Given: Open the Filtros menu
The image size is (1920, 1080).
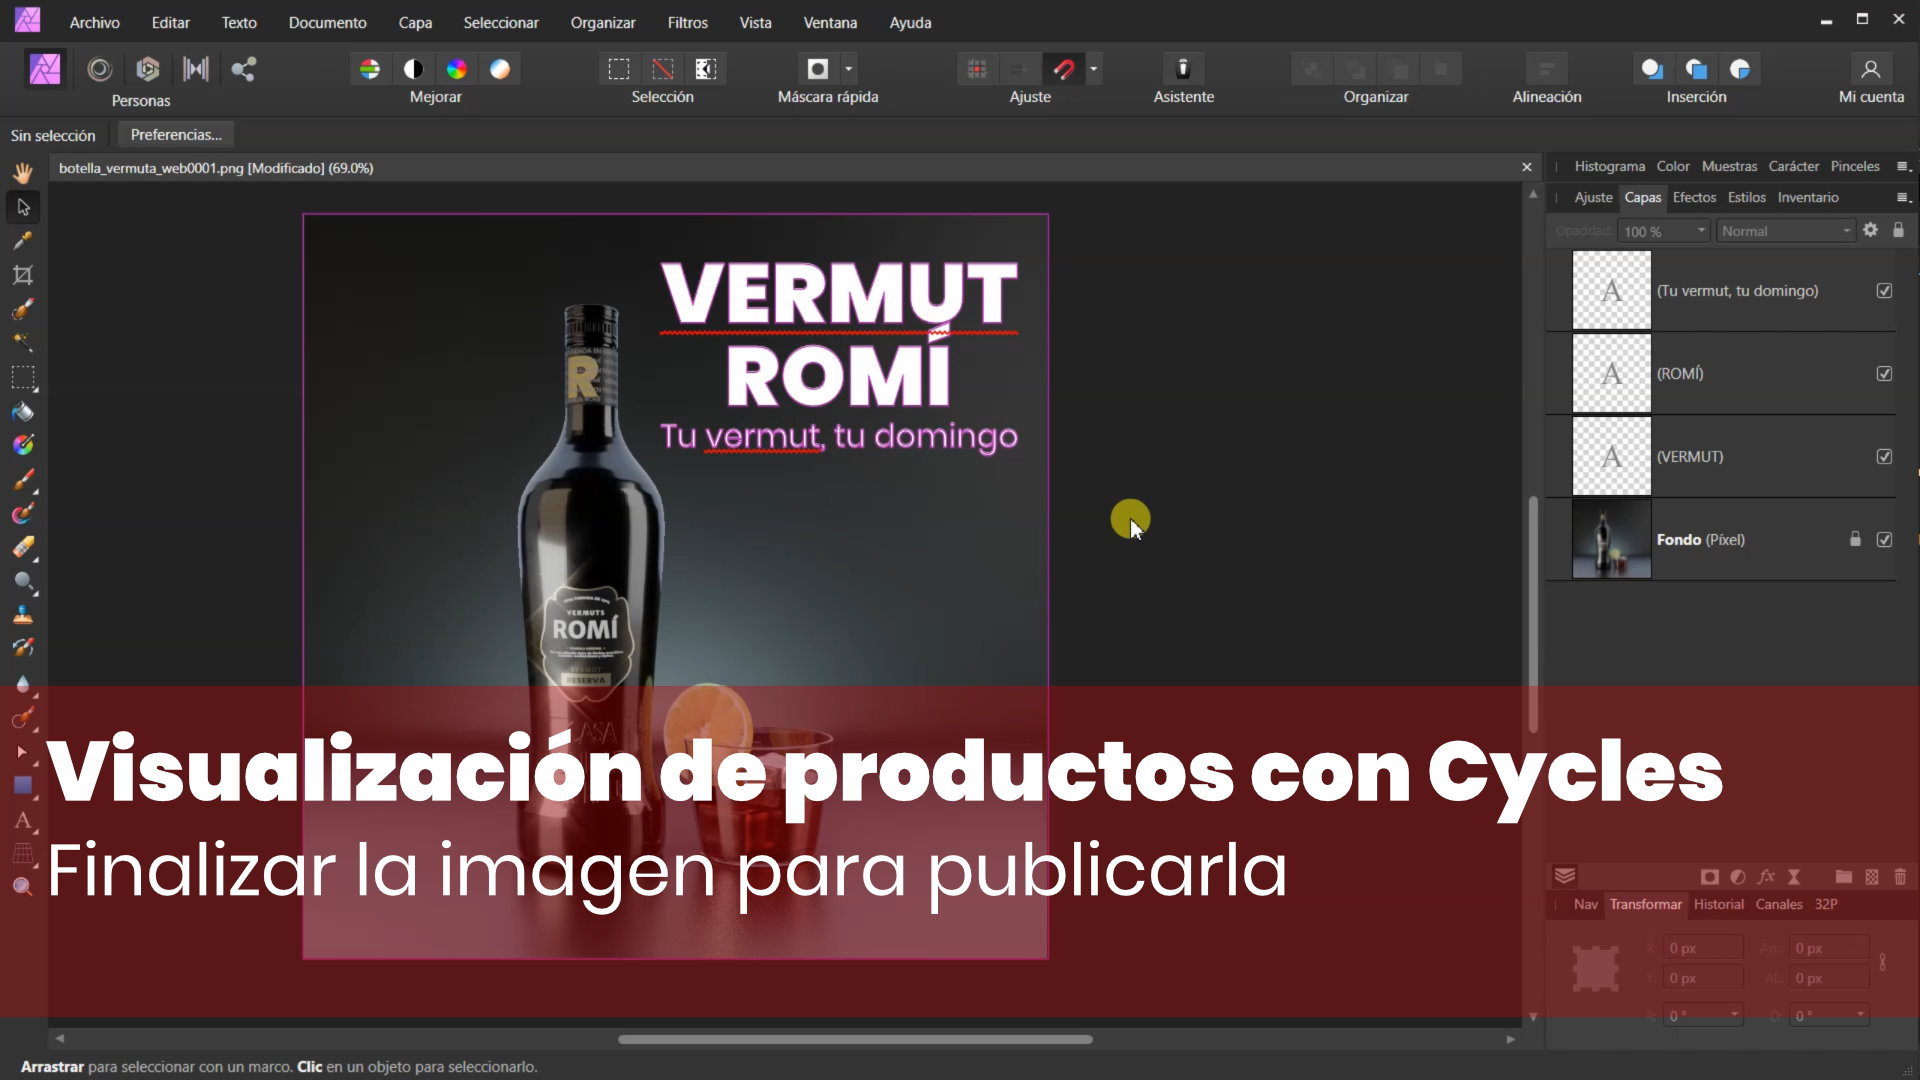Looking at the screenshot, I should point(687,22).
